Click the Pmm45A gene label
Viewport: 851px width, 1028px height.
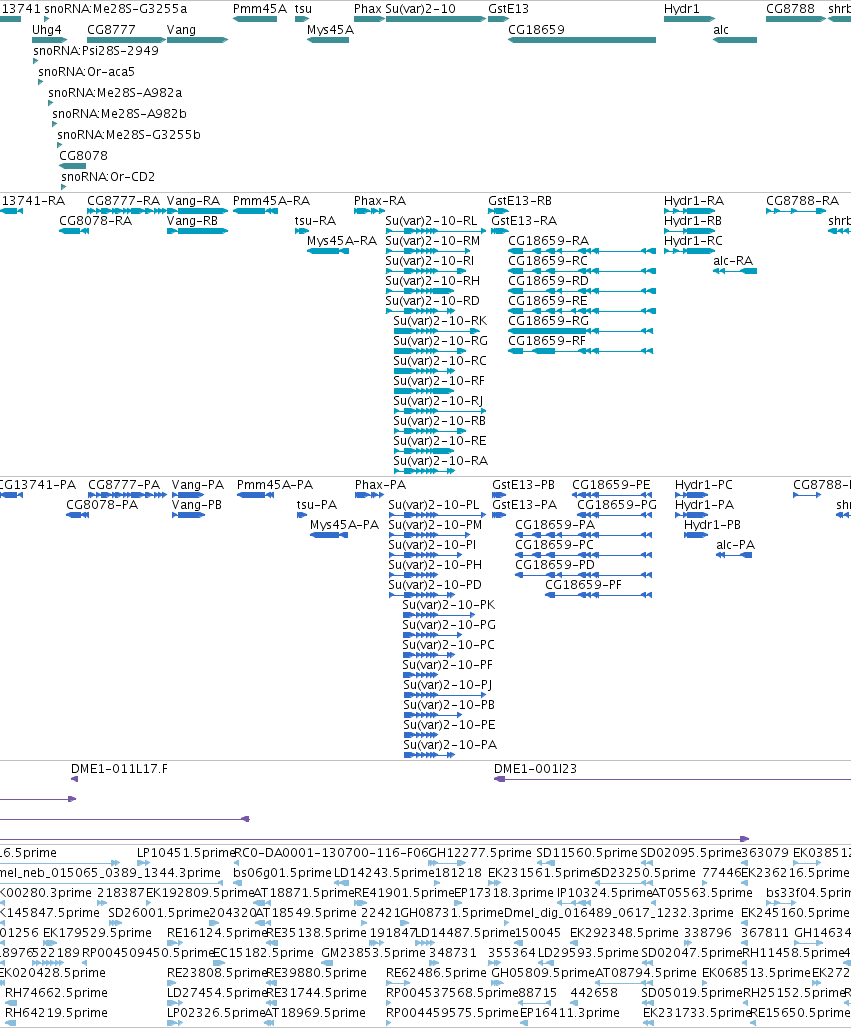click(260, 9)
